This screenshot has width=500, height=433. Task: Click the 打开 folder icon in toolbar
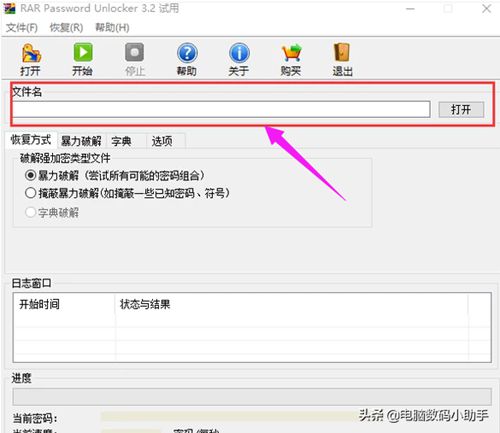pyautogui.click(x=31, y=53)
